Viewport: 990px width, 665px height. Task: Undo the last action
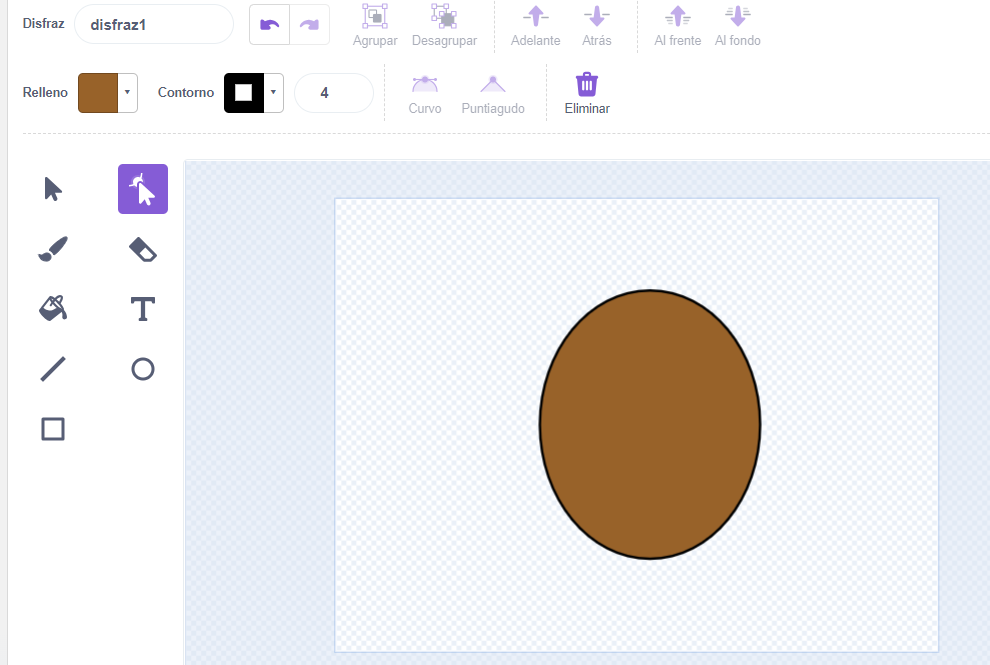tap(270, 24)
